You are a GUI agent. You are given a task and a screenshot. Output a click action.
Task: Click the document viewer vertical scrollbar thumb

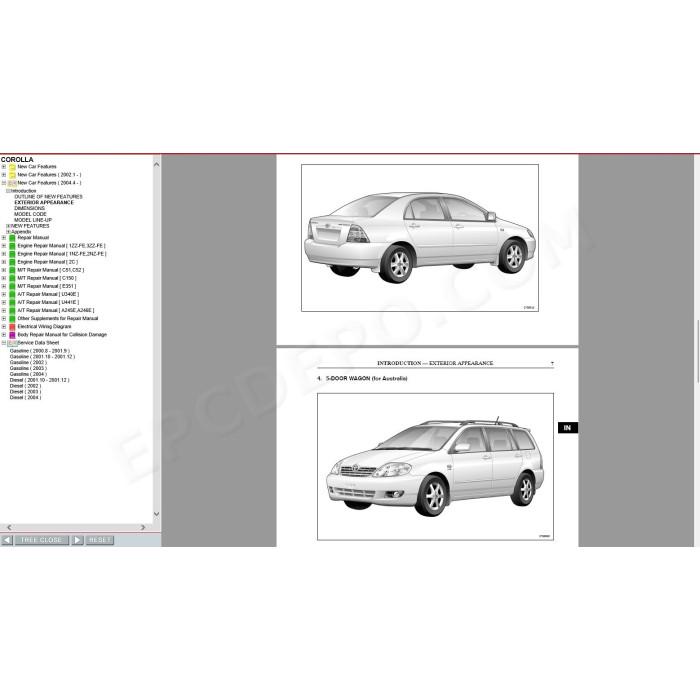[x=697, y=351]
